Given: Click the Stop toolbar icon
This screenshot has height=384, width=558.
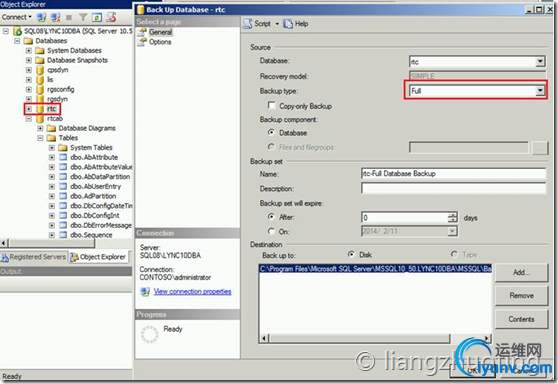Looking at the screenshot, I should point(69,17).
